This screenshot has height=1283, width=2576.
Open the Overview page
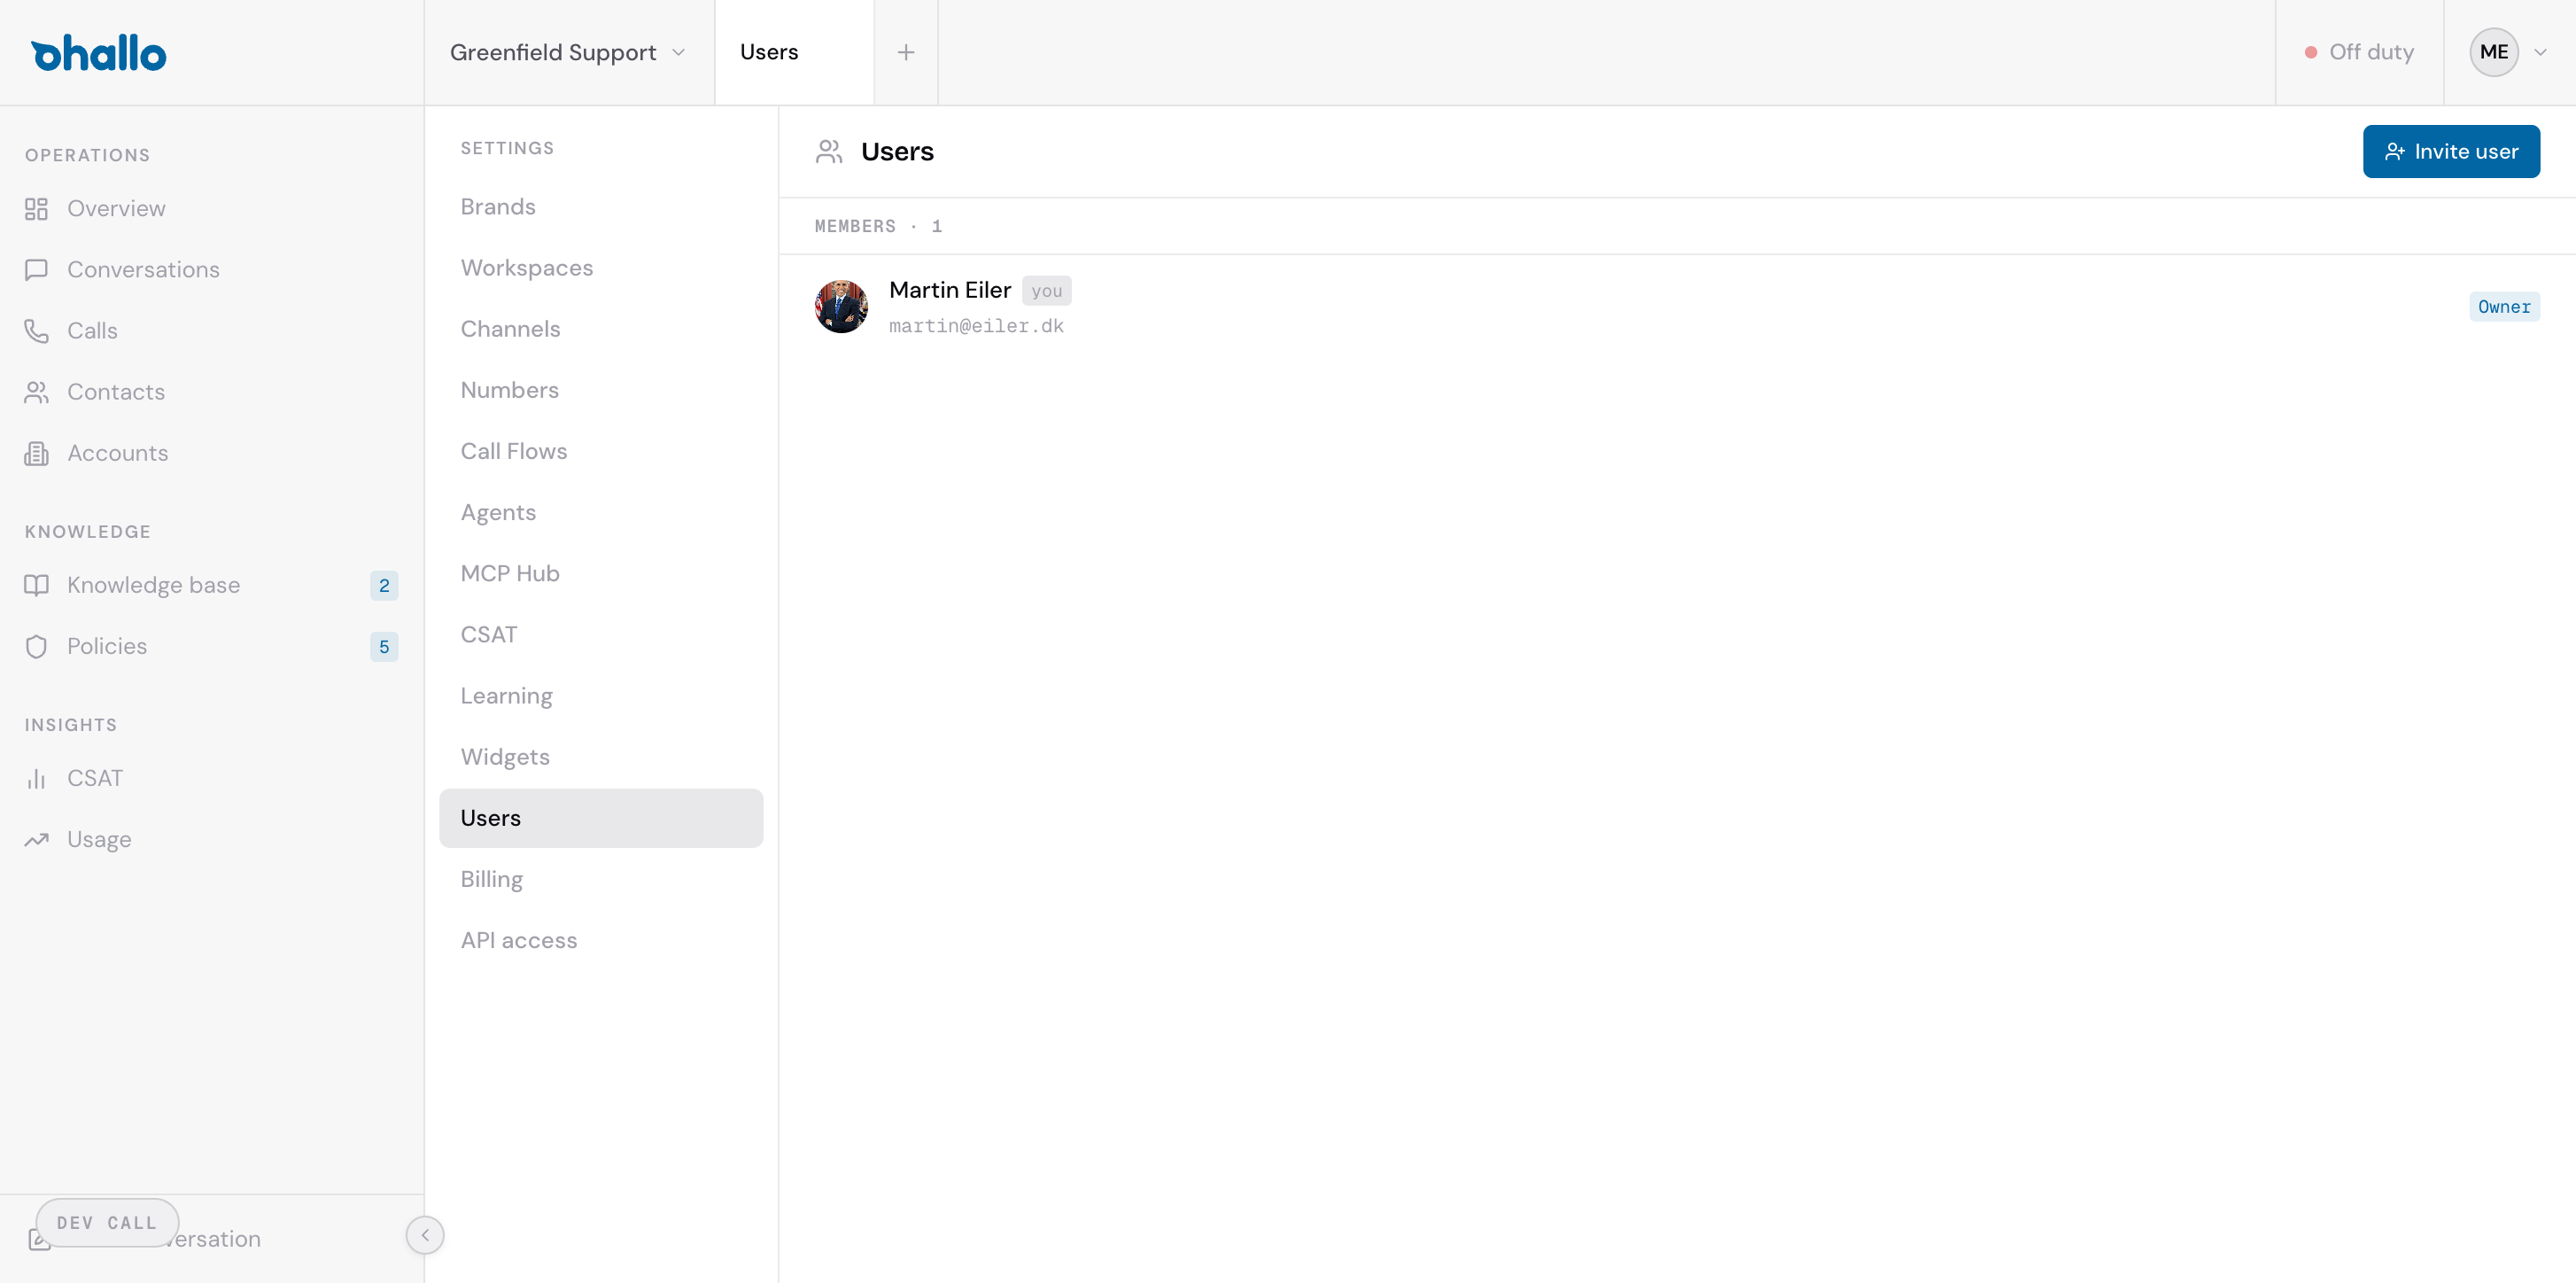tap(116, 209)
